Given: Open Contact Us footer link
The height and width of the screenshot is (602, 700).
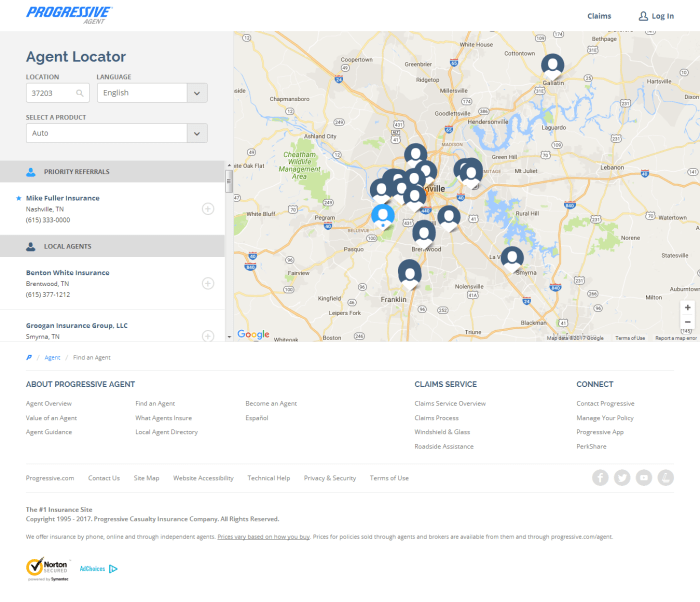Looking at the screenshot, I should pos(104,478).
